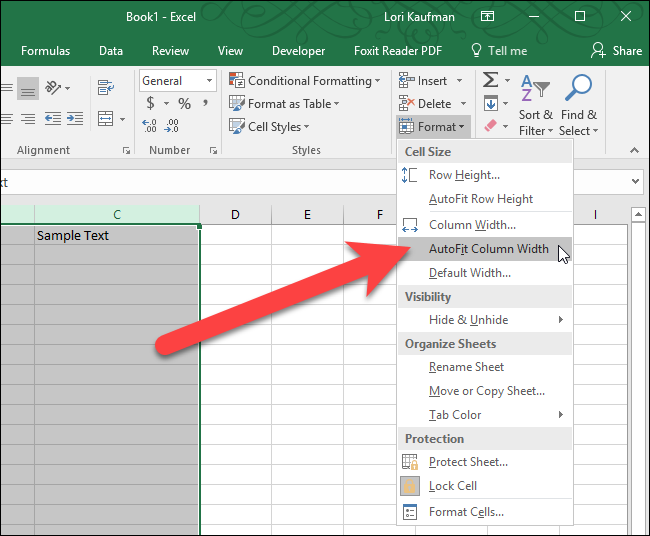Image resolution: width=650 pixels, height=536 pixels.
Task: Select the column D header
Action: pos(235,215)
